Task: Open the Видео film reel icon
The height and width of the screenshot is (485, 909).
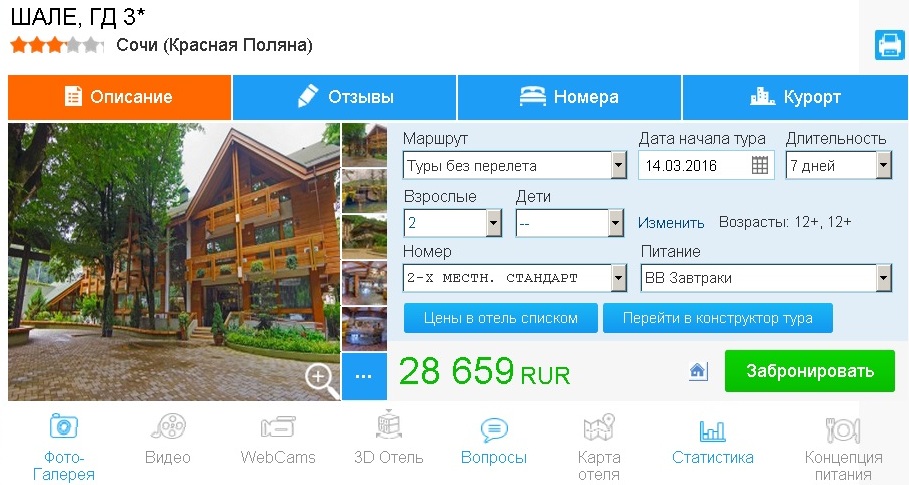Action: point(168,426)
